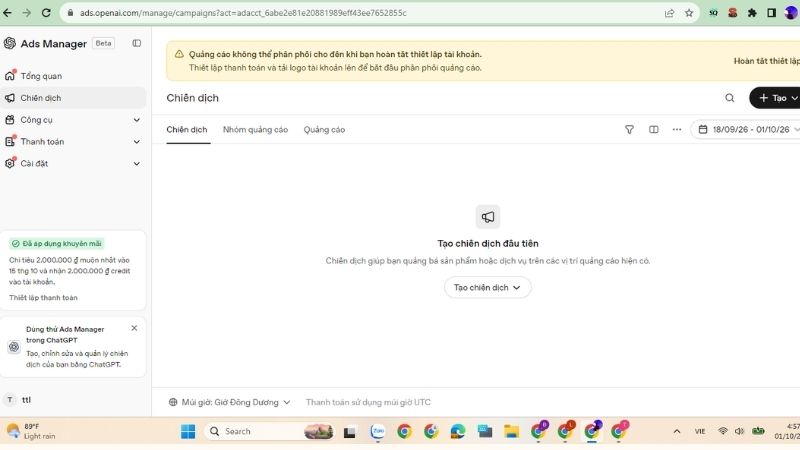This screenshot has height=450, width=800.
Task: Click the Thiết lập thanh toán link
Action: tap(43, 298)
